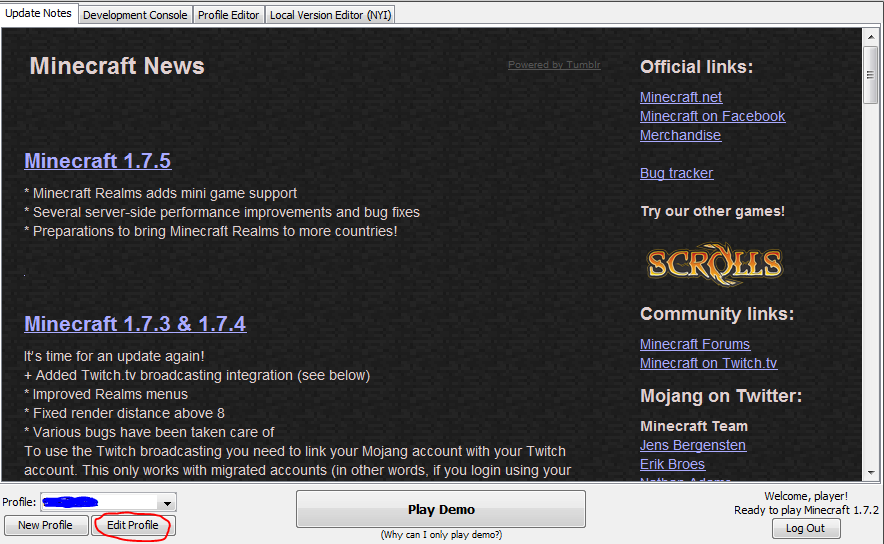Click the "Official links:" heading

tap(697, 67)
